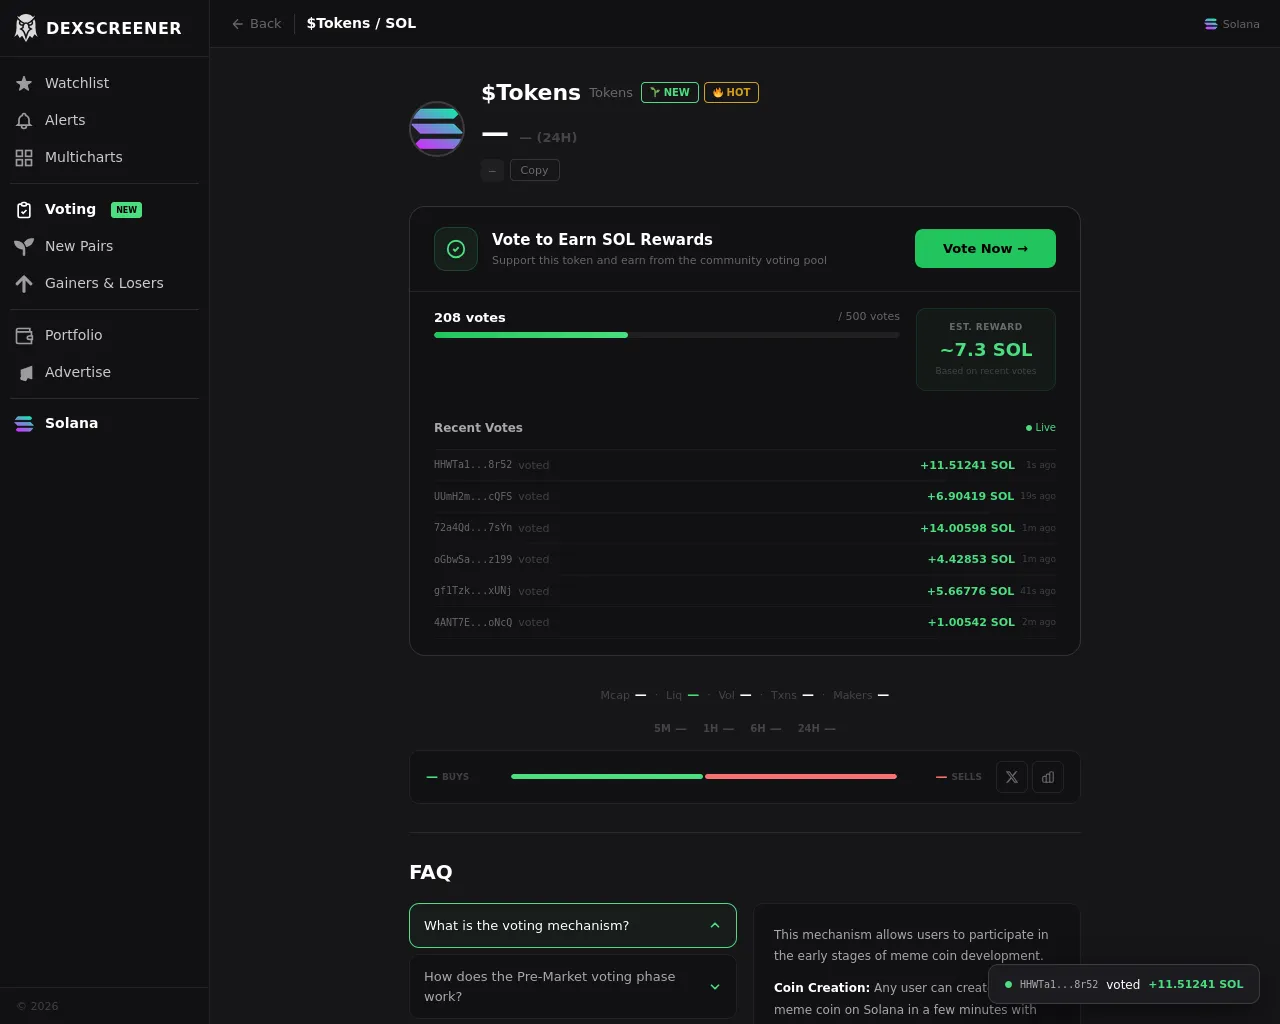Select Portfolio menu item
The height and width of the screenshot is (1024, 1280).
(104, 335)
